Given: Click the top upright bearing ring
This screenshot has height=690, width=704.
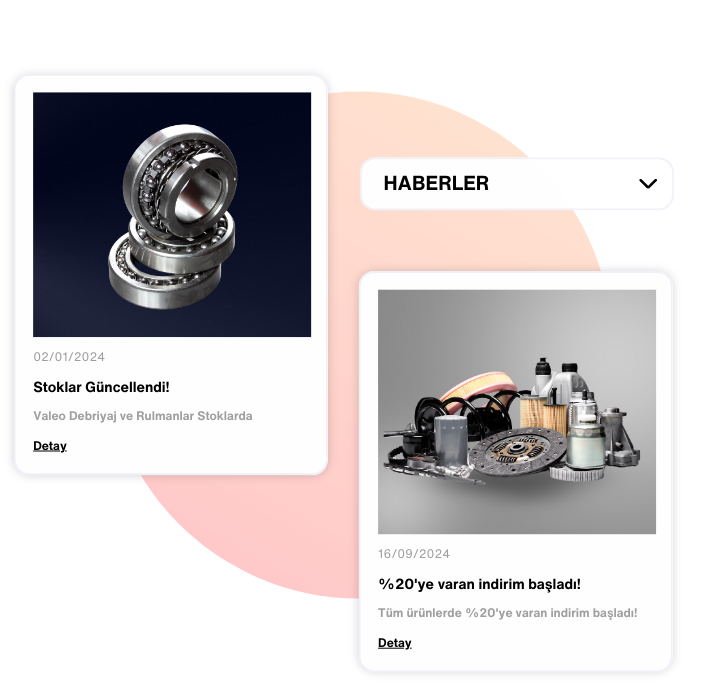Looking at the screenshot, I should tap(180, 177).
